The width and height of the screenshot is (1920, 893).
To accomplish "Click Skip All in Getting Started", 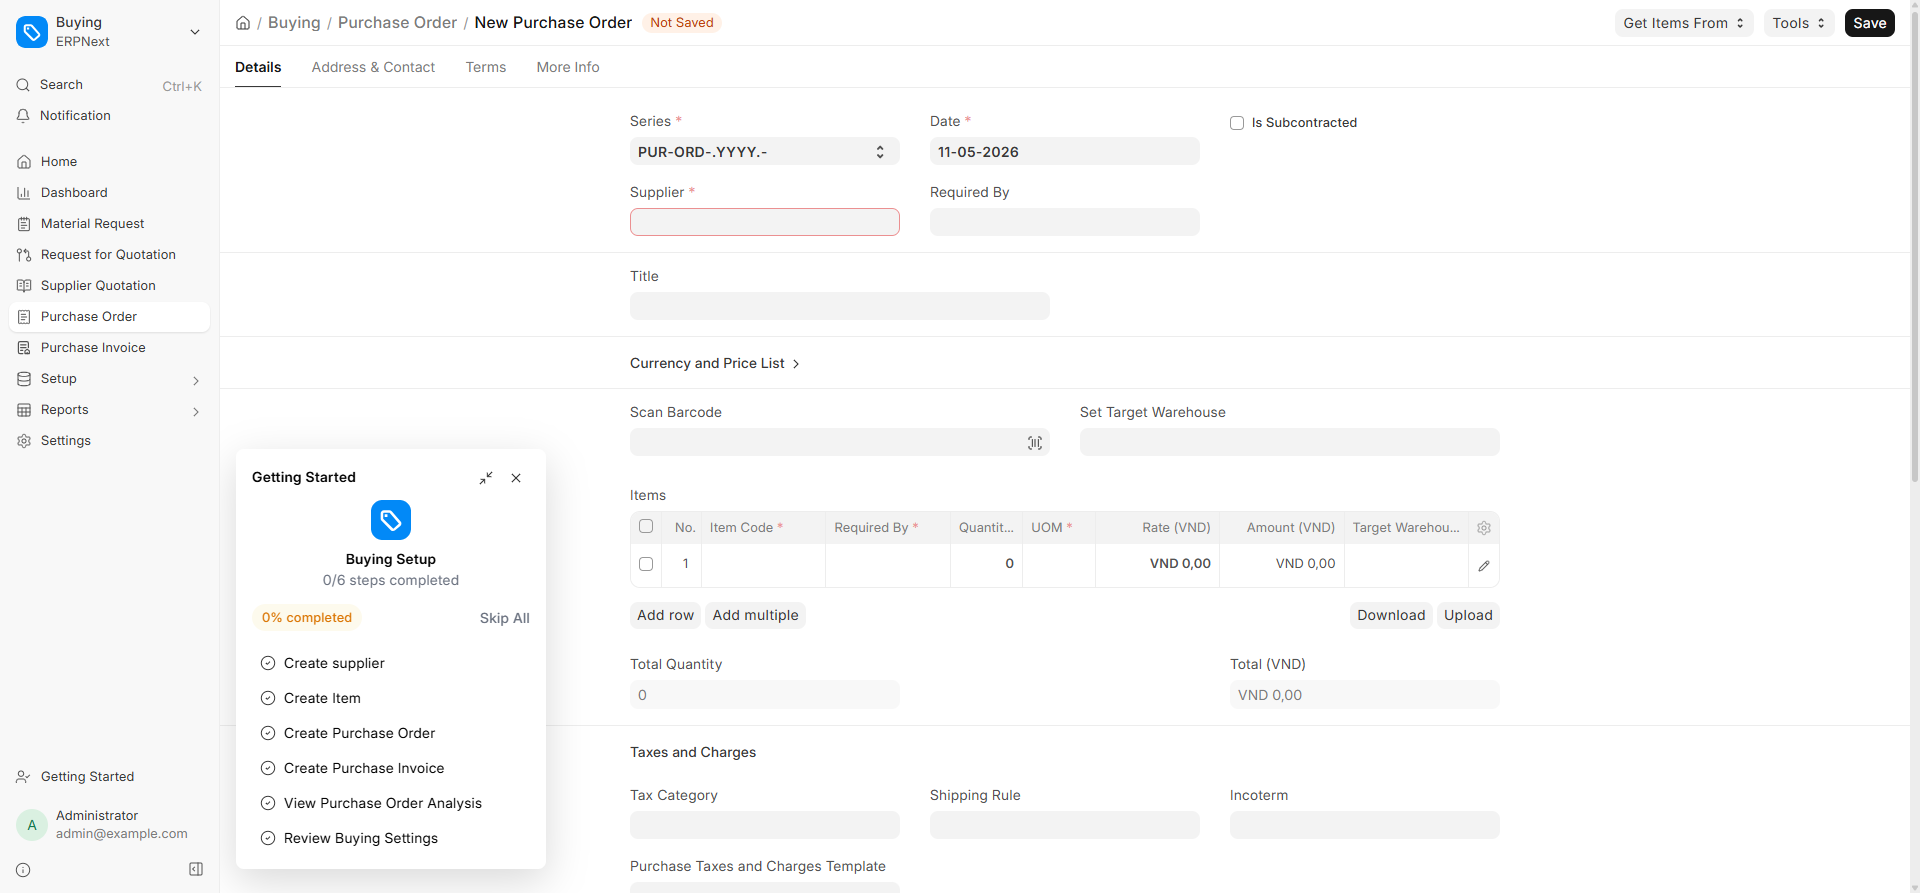I will tap(505, 618).
